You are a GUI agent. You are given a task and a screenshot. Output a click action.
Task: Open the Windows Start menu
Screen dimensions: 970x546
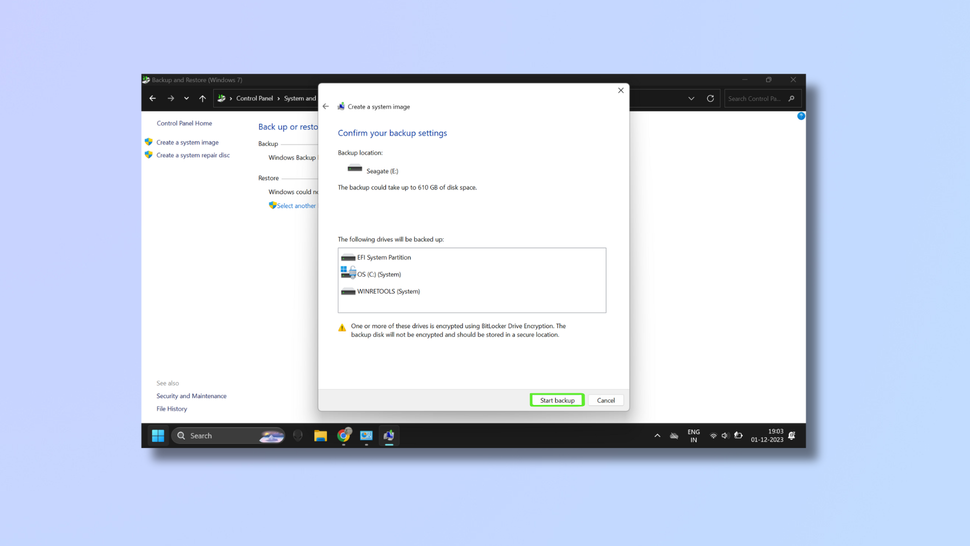point(158,435)
